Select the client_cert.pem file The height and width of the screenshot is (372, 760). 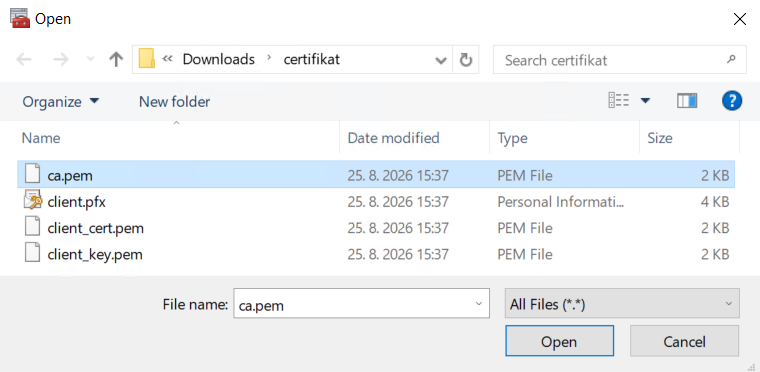click(376, 227)
